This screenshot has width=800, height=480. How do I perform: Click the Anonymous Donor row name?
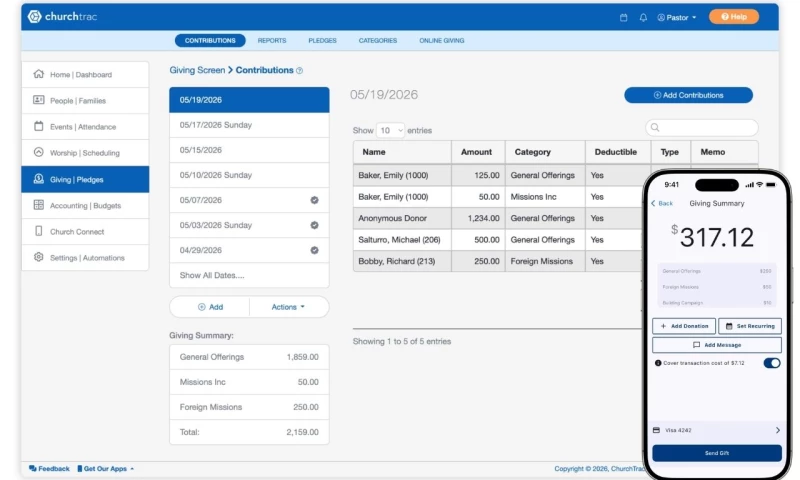coord(392,218)
